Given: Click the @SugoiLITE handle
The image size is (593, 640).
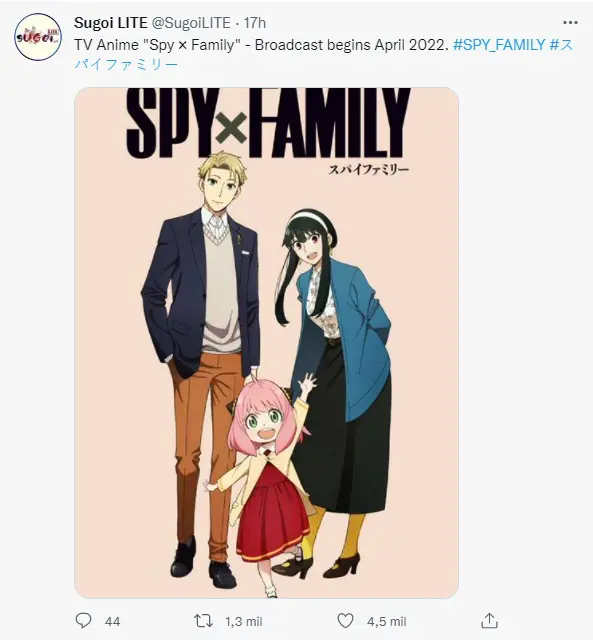Looking at the screenshot, I should tap(191, 23).
